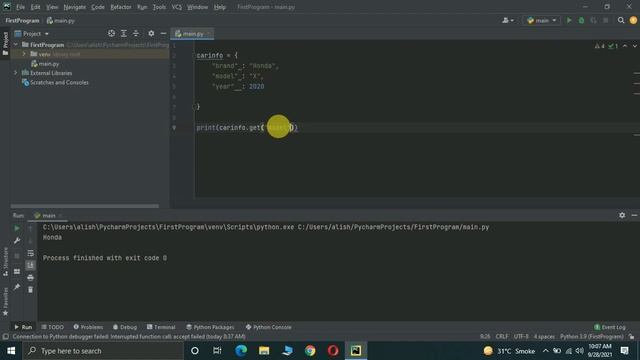This screenshot has width=640, height=360.
Task: Click FirstProgram breadcrumb in navigation bar
Action: tap(22, 20)
